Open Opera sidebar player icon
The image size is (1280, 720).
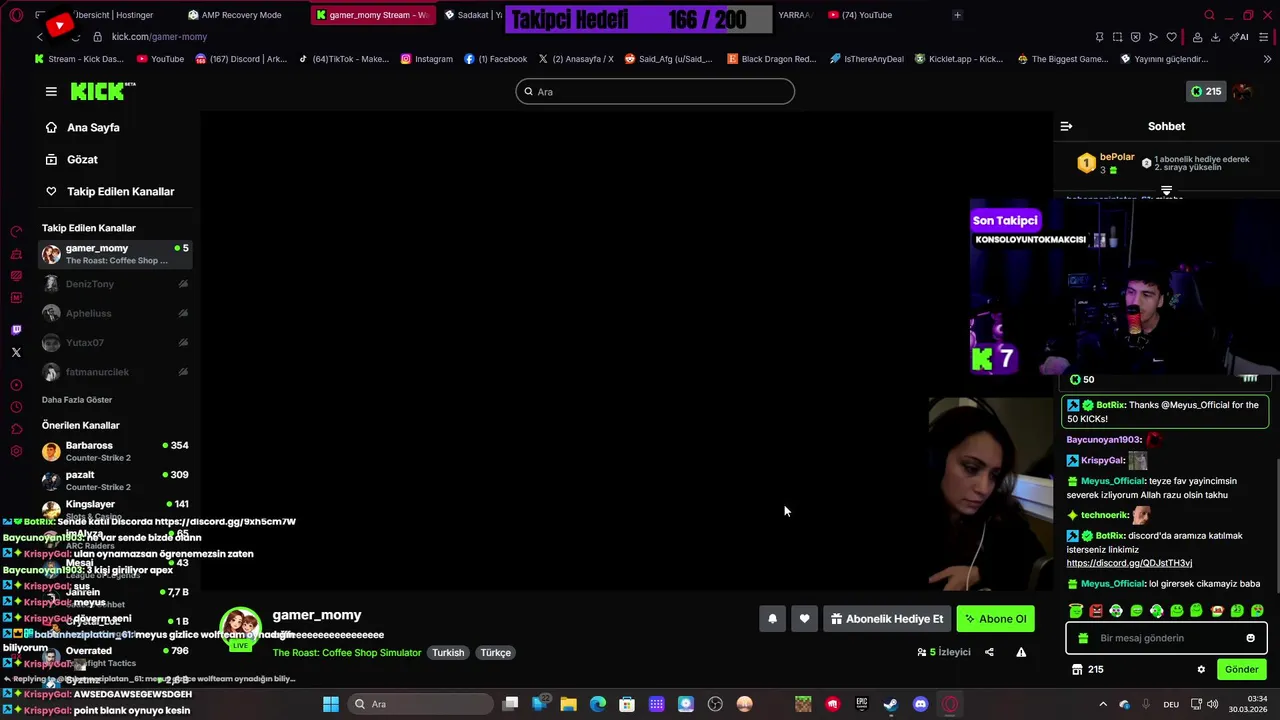point(16,385)
